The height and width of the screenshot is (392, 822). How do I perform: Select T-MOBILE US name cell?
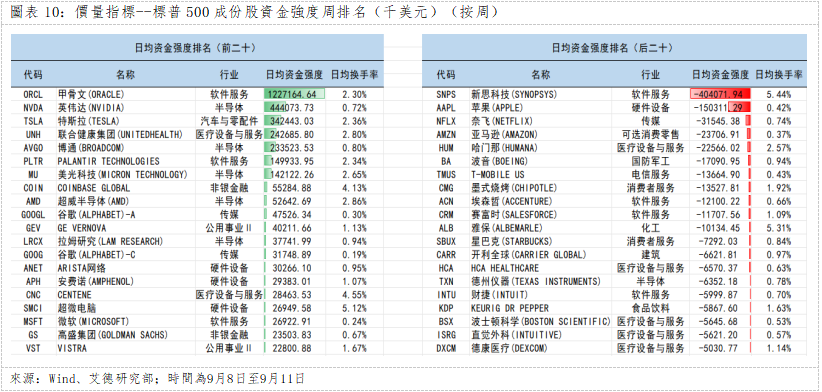497,175
